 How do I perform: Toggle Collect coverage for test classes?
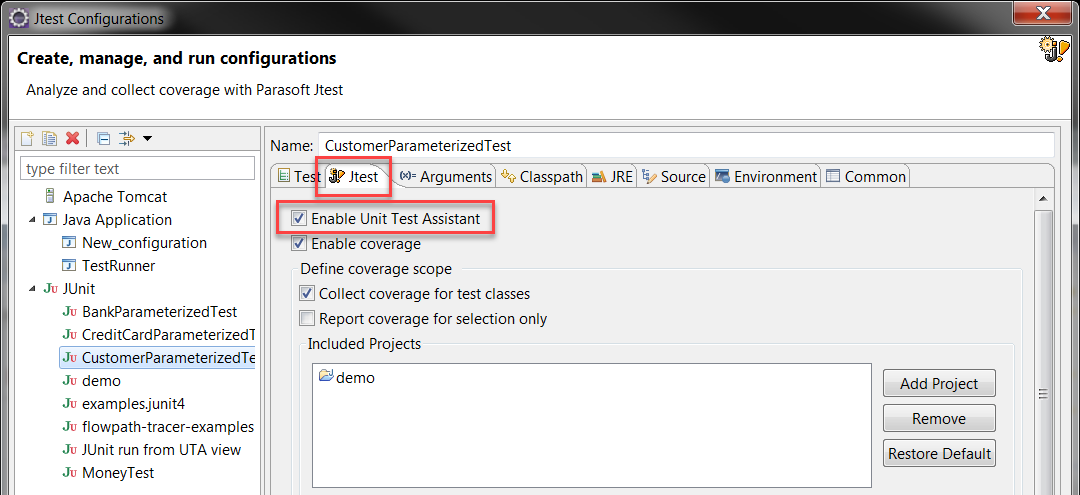click(x=307, y=294)
